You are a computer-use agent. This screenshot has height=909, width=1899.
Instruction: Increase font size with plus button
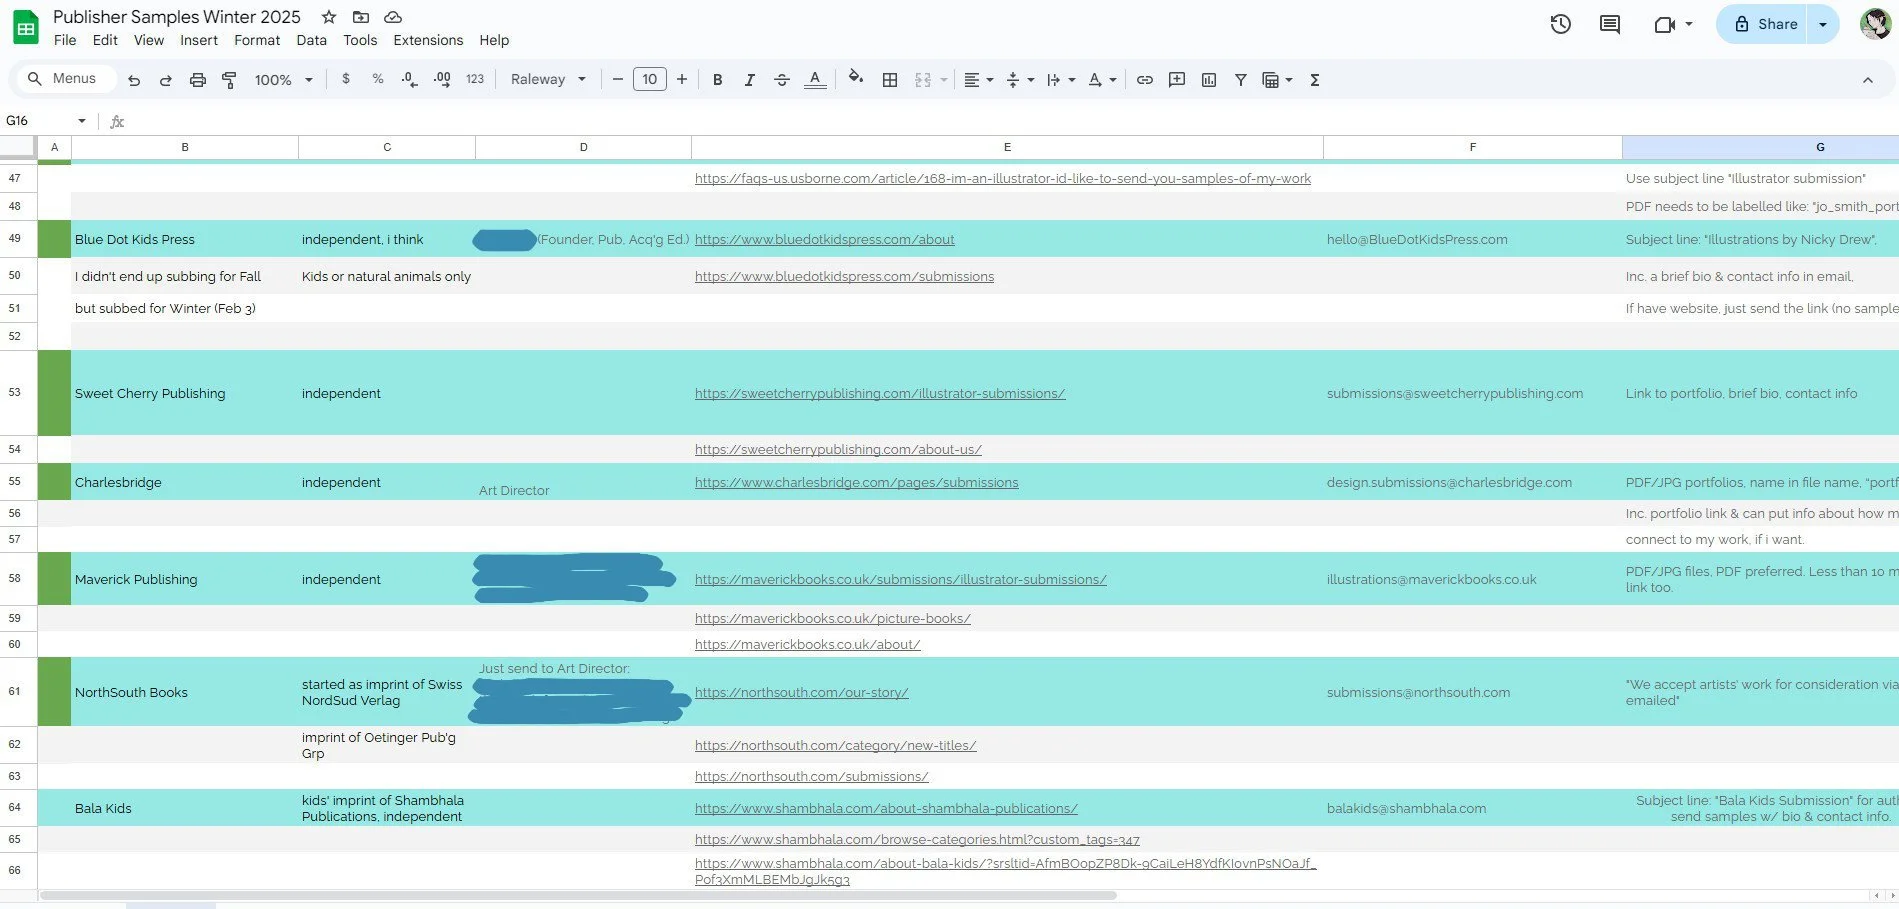click(682, 79)
